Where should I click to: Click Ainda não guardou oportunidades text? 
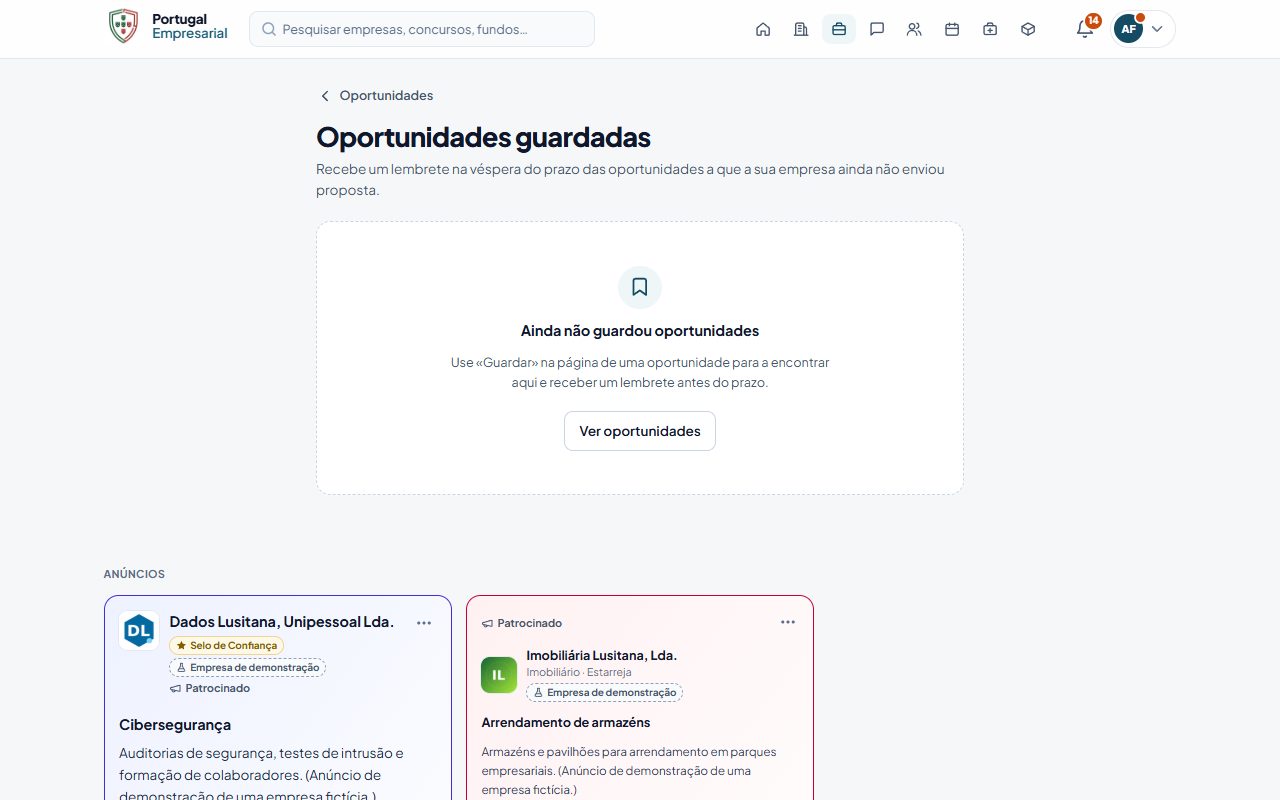[640, 331]
